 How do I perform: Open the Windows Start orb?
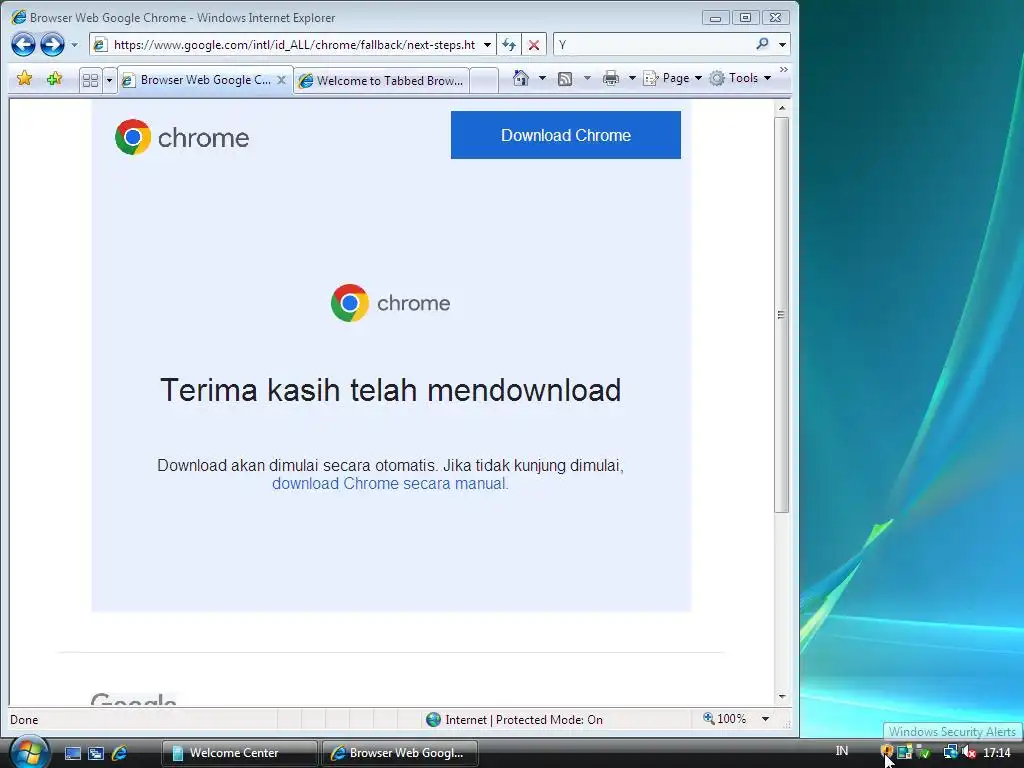click(27, 753)
